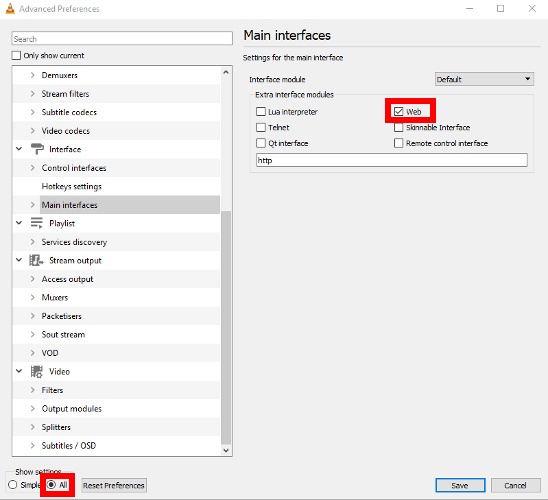Expand the Services discovery node
This screenshot has width=548, height=500.
pyautogui.click(x=33, y=242)
